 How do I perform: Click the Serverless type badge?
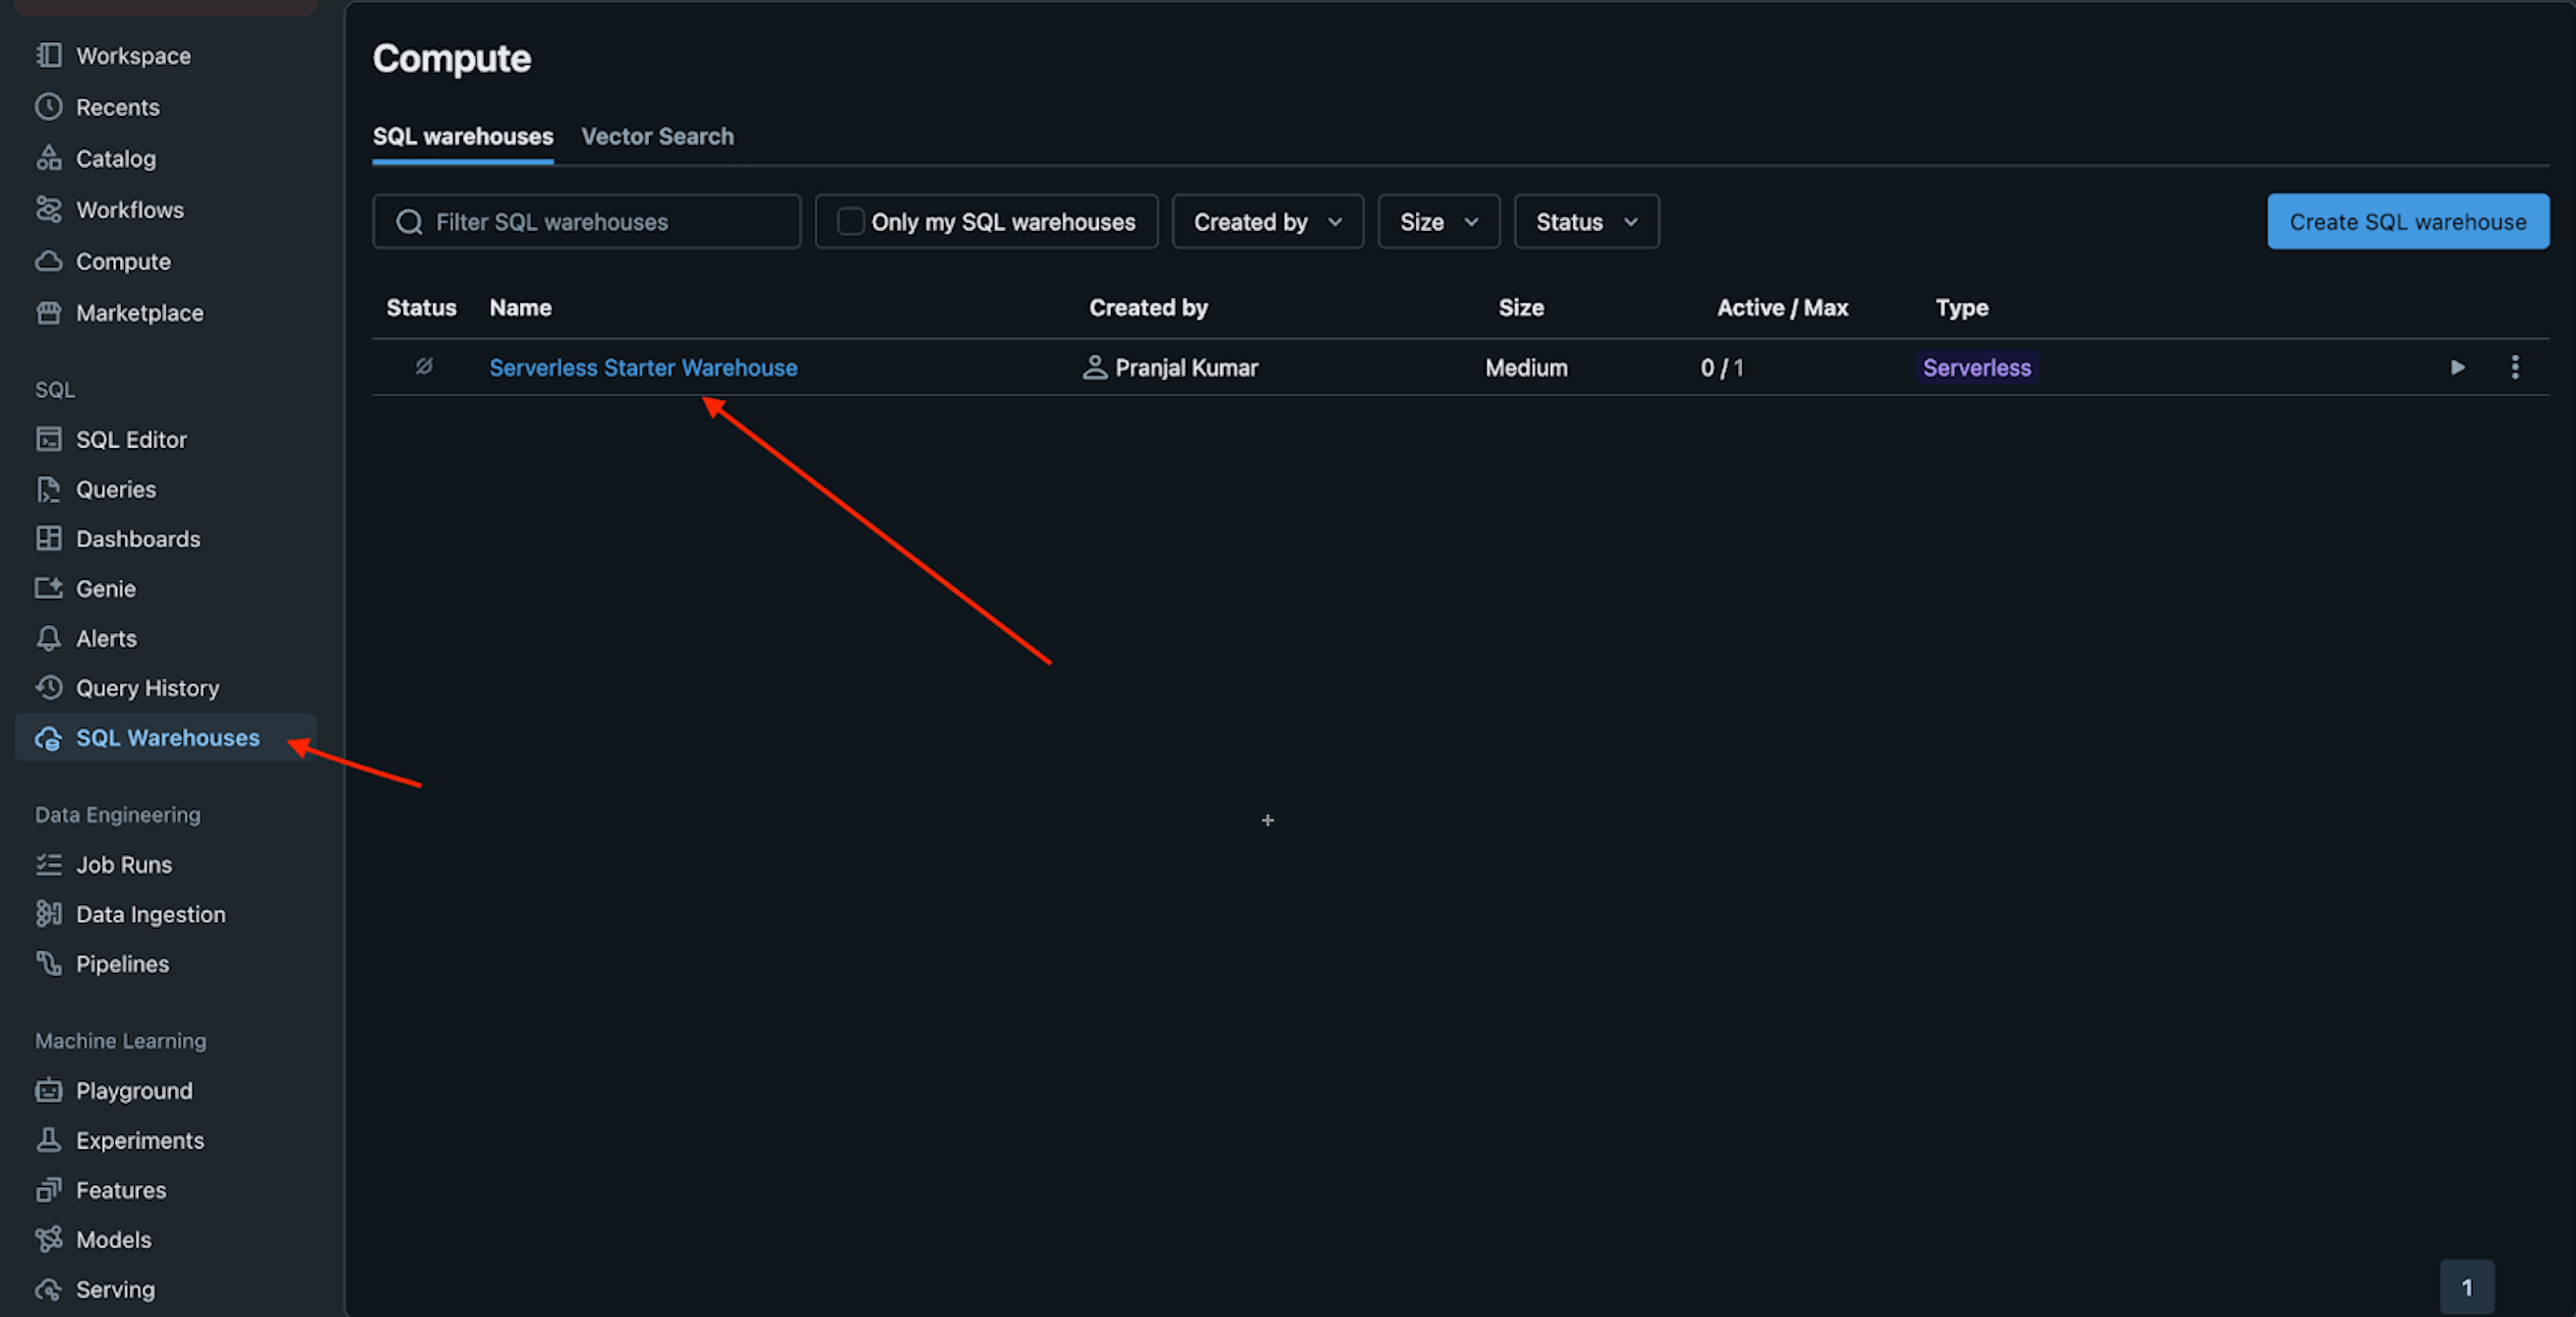pyautogui.click(x=1976, y=367)
